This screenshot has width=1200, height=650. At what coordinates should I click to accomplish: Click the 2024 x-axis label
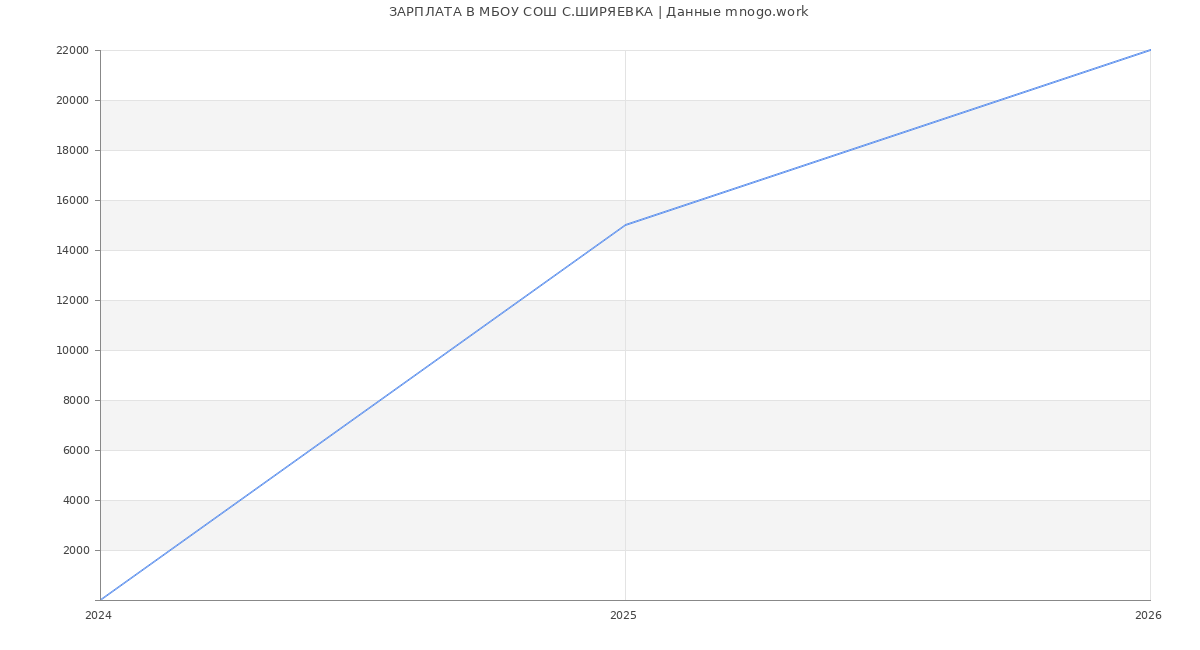tap(98, 616)
